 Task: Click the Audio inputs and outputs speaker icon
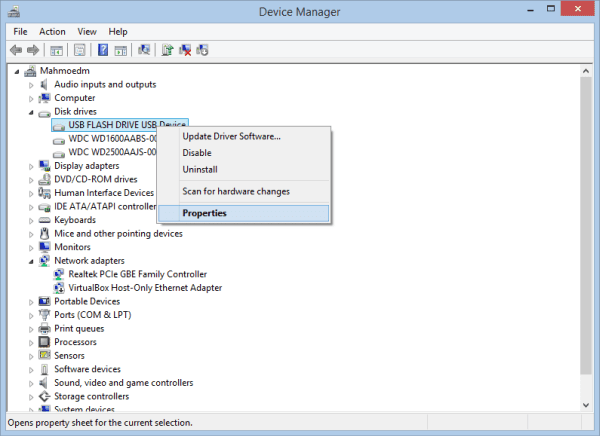[x=44, y=84]
